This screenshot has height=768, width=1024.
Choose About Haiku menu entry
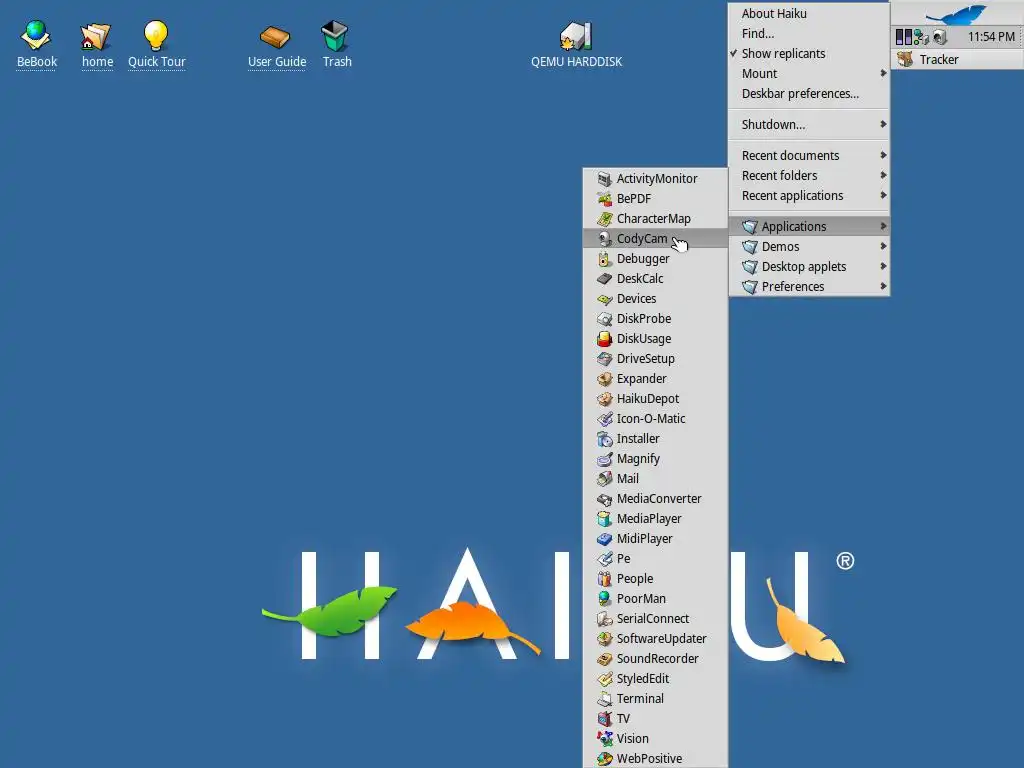coord(809,13)
